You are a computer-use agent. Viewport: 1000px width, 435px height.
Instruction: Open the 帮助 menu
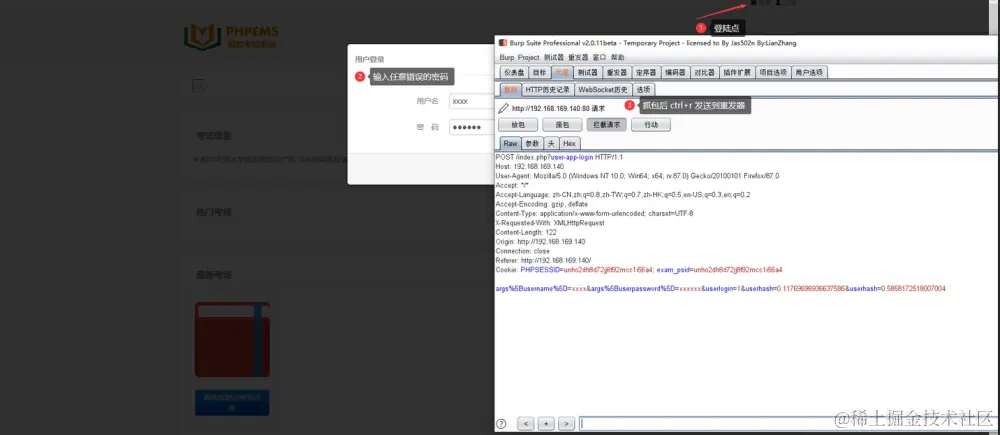point(617,57)
